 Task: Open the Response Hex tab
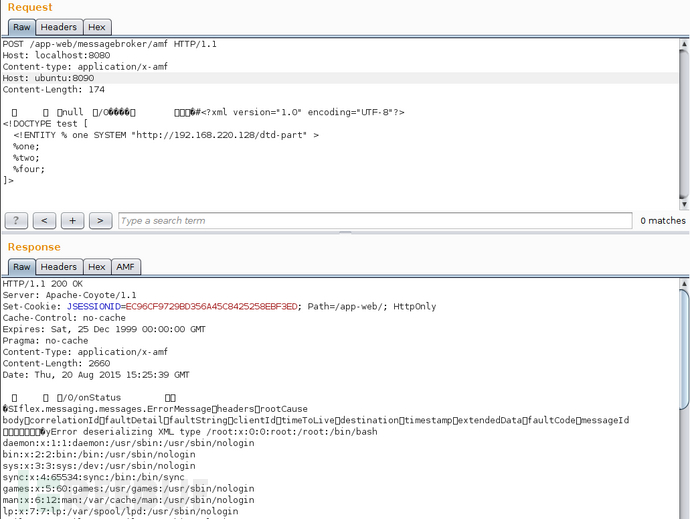(97, 267)
